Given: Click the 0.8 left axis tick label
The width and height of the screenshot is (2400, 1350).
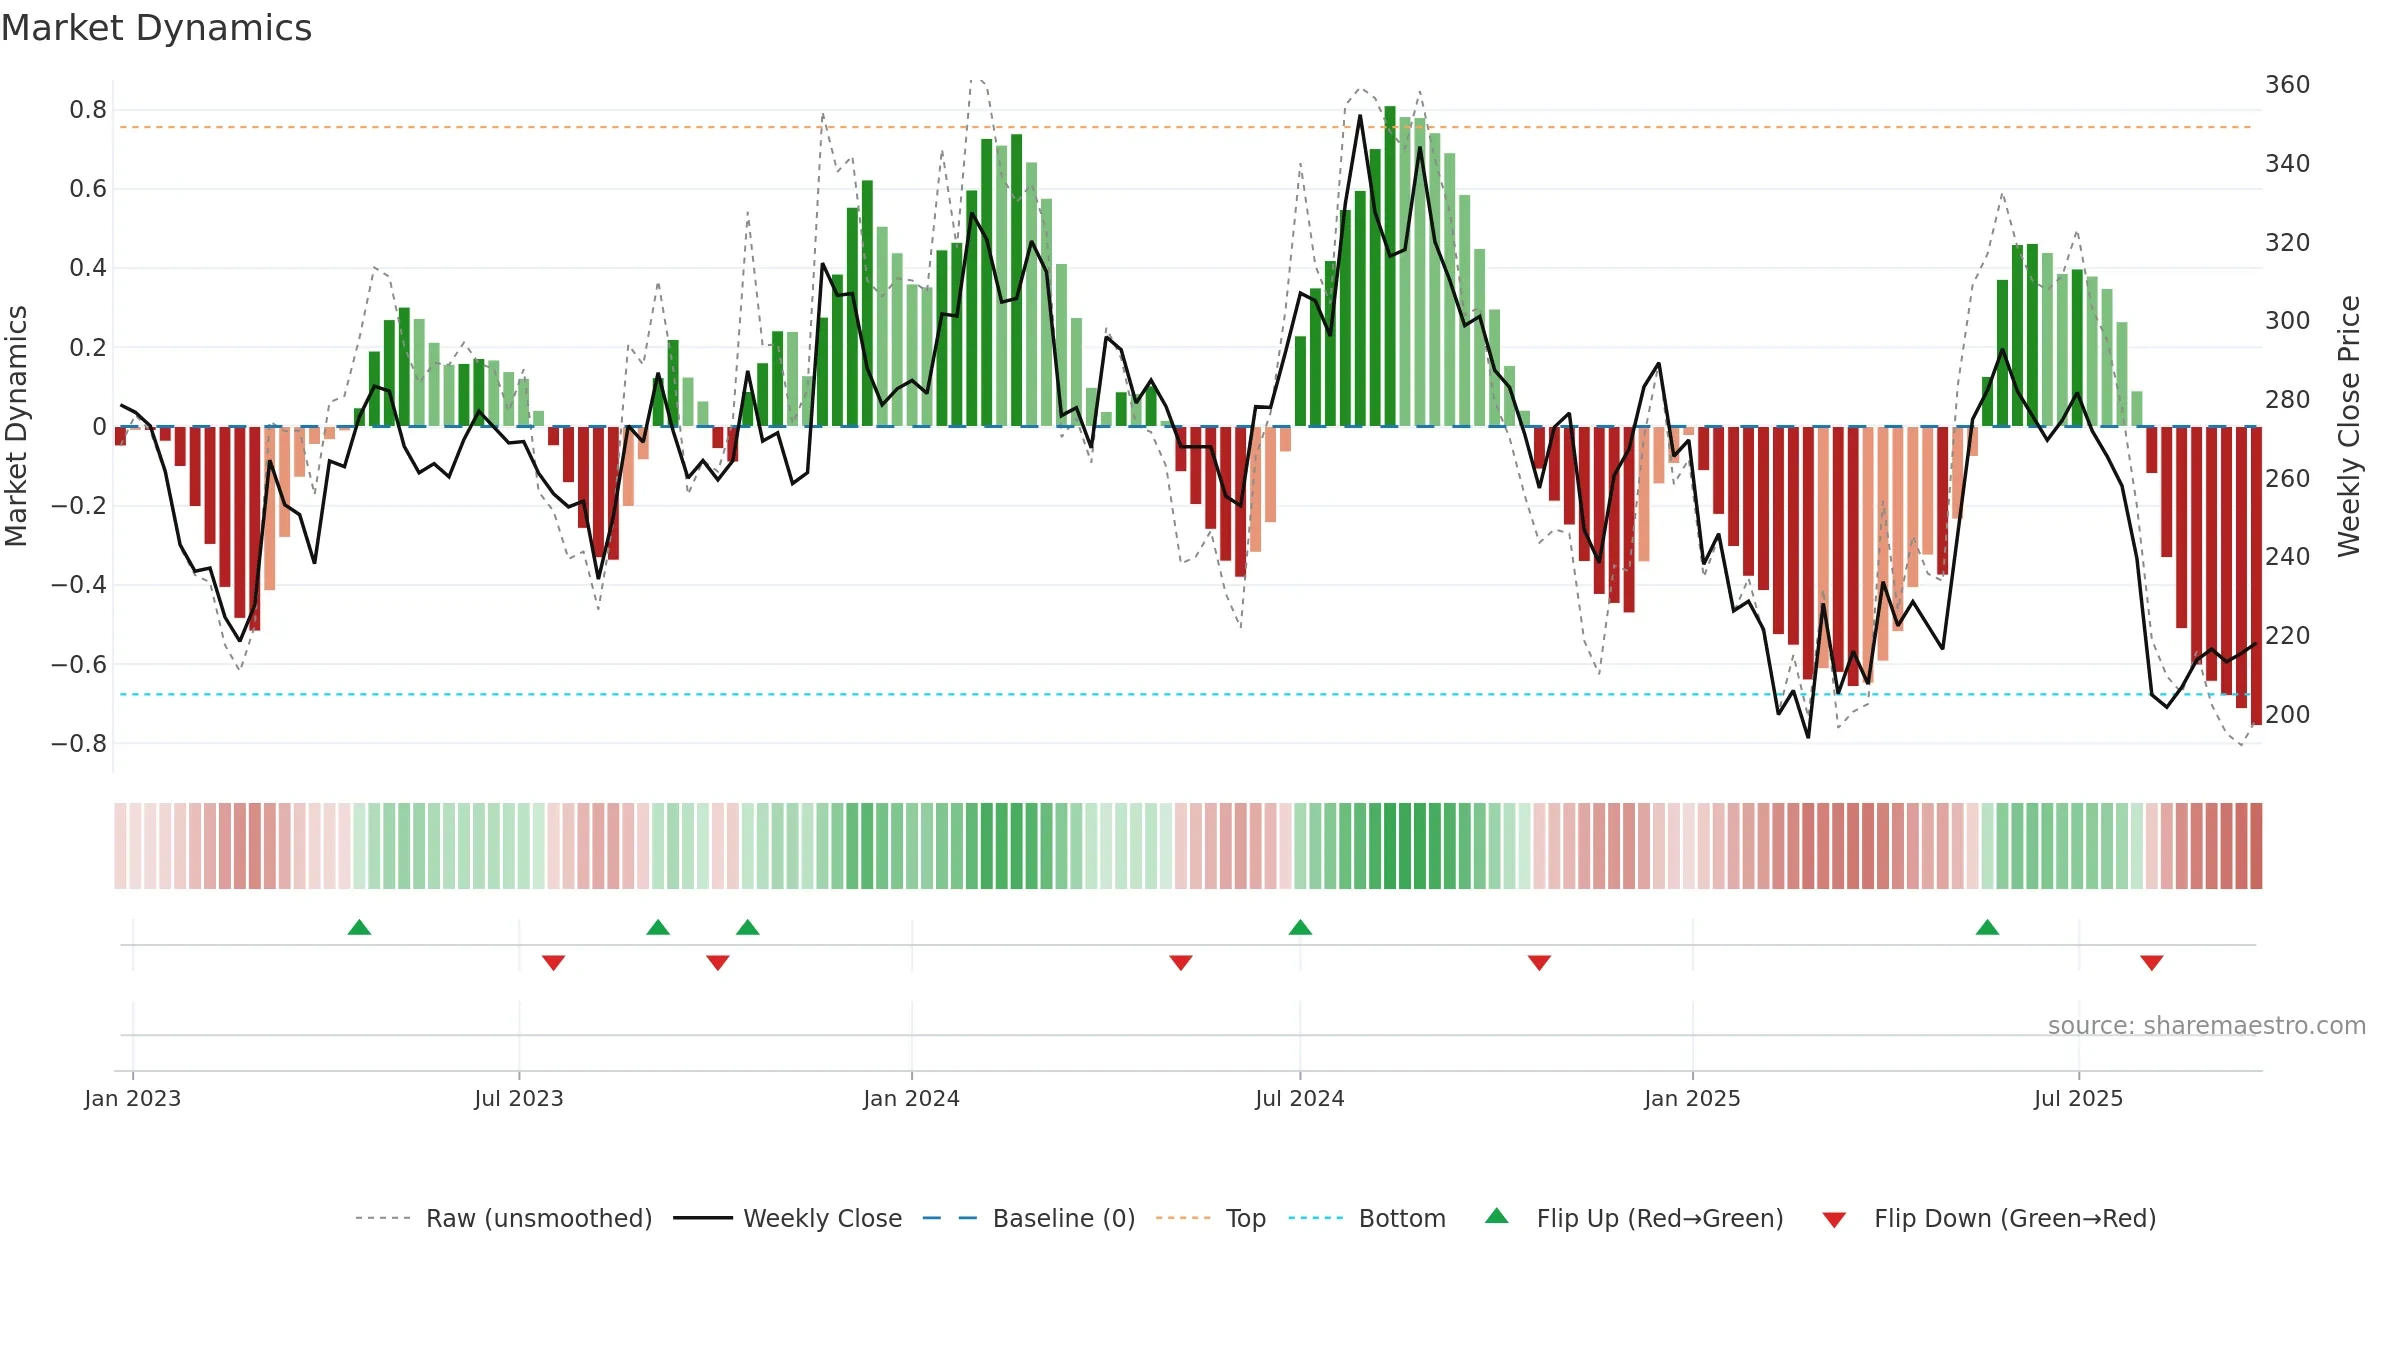Looking at the screenshot, I should click(88, 110).
